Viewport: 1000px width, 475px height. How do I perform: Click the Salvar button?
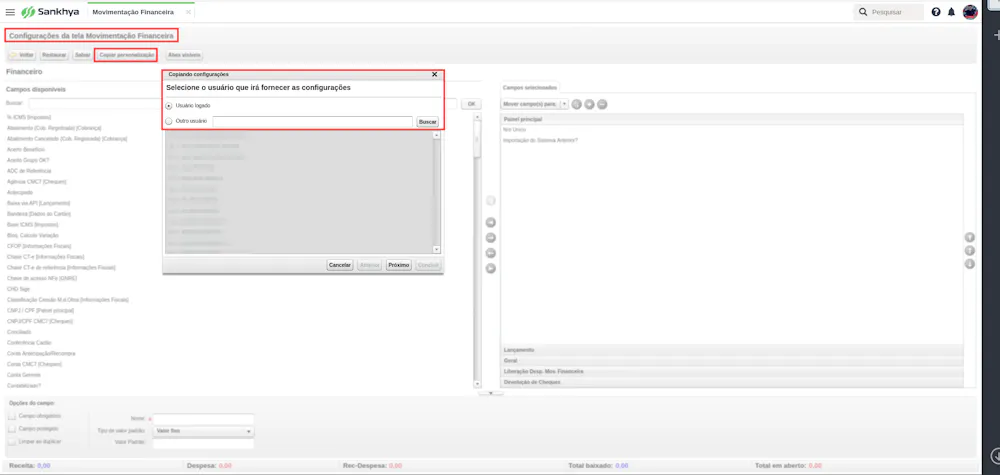(82, 55)
